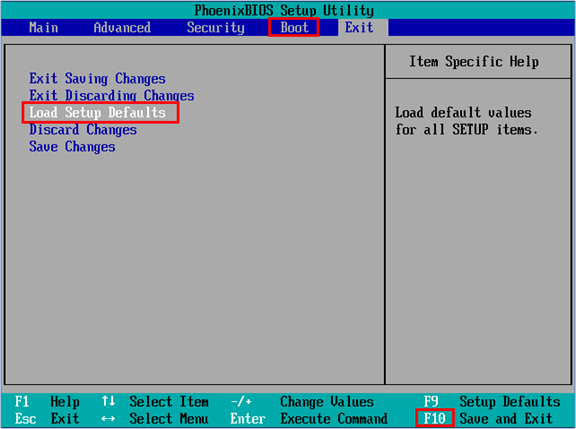
Task: Click the Change Values legend label
Action: coord(327,401)
